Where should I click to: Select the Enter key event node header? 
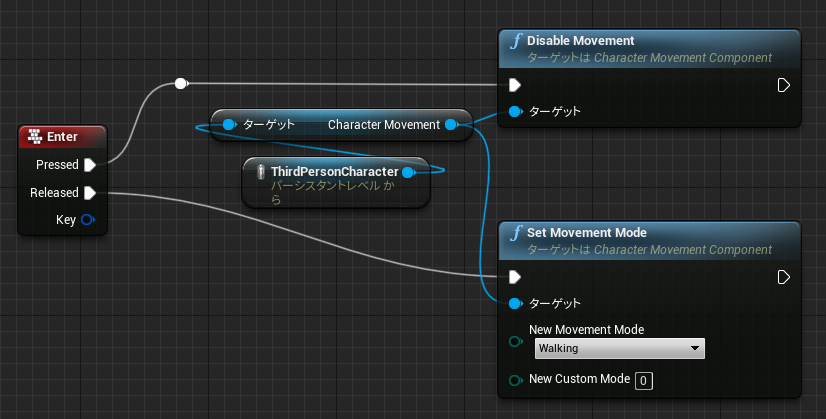pyautogui.click(x=62, y=137)
